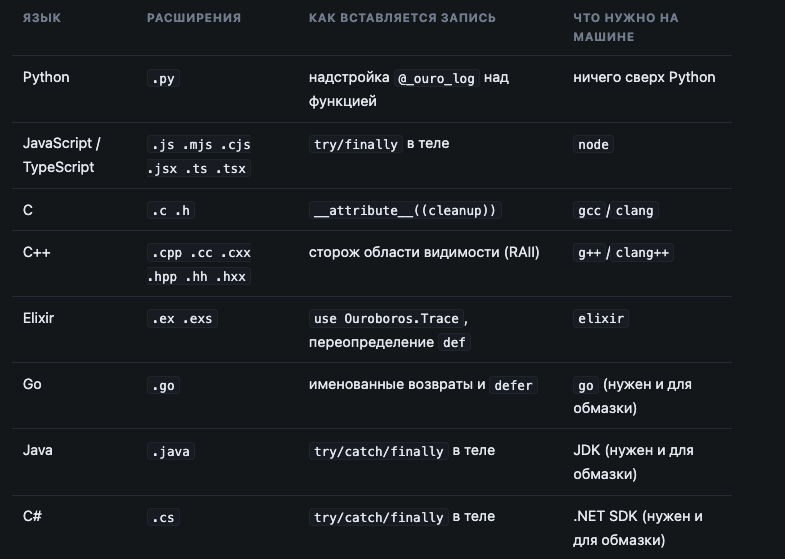Click the clang++ code tag
The width and height of the screenshot is (785, 559).
click(x=642, y=252)
